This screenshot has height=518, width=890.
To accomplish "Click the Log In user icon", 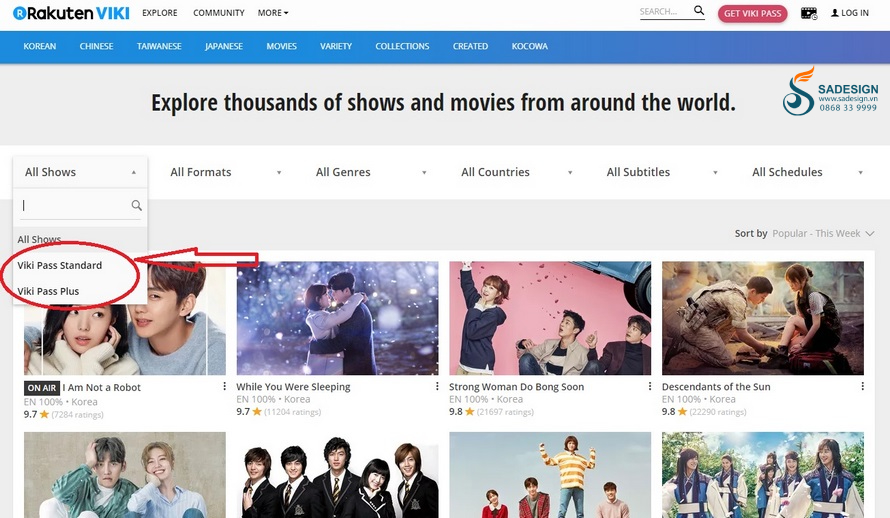I will coord(835,12).
